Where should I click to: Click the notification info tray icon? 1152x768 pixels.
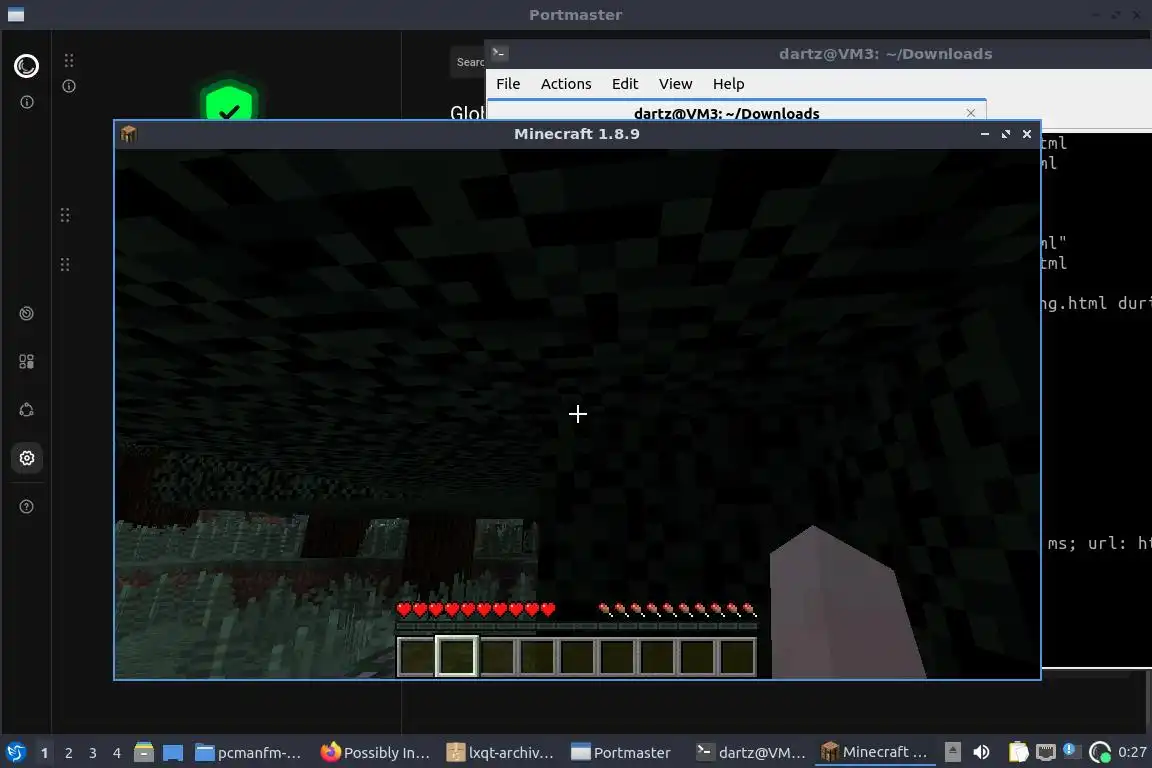click(x=1070, y=751)
